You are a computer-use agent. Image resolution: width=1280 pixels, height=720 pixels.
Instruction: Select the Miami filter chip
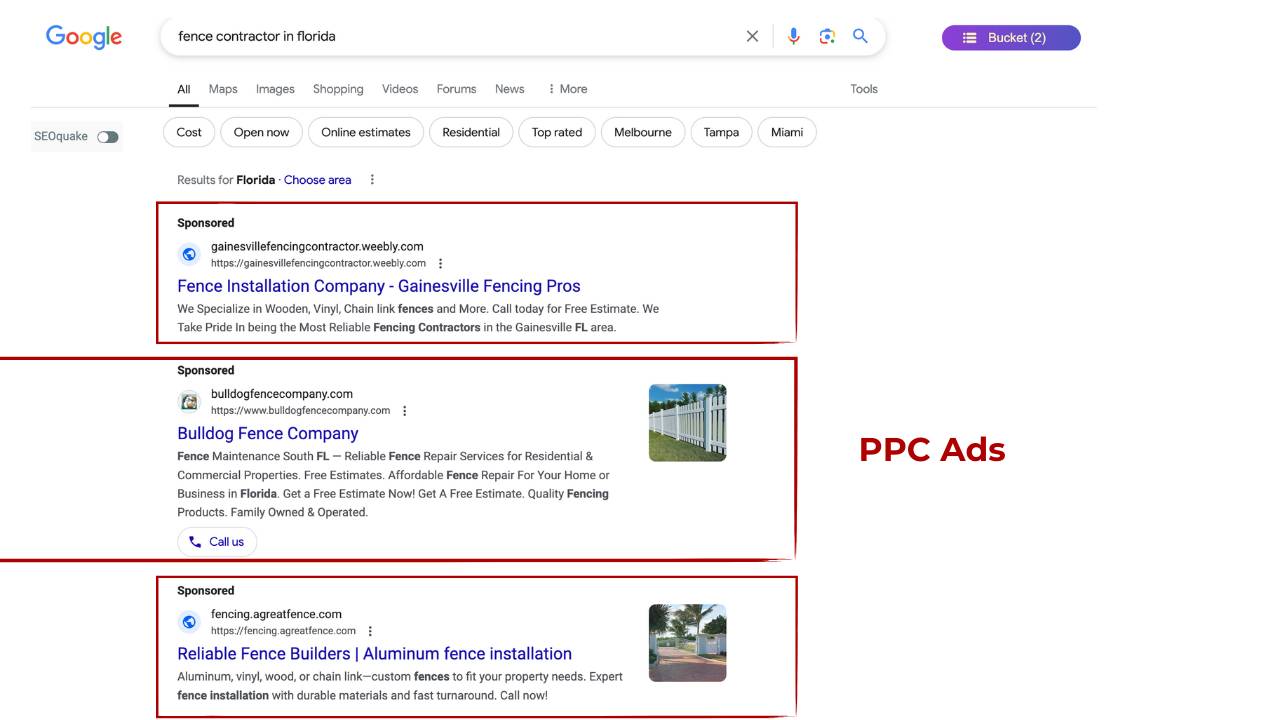[x=787, y=132]
